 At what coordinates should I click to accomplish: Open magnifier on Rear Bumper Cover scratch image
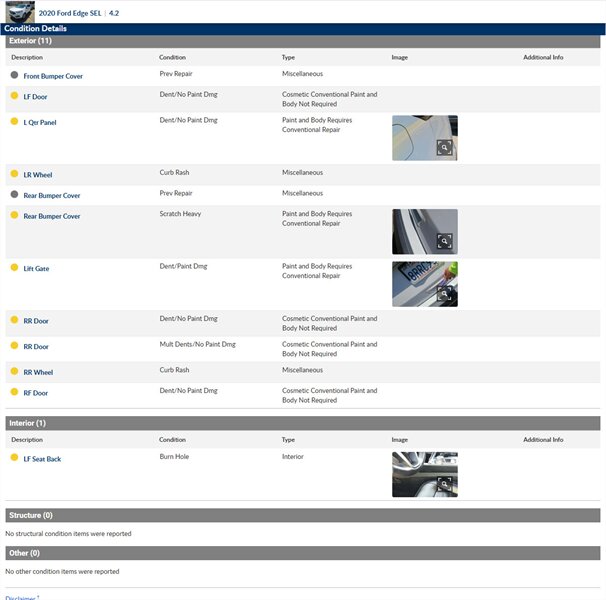(444, 241)
